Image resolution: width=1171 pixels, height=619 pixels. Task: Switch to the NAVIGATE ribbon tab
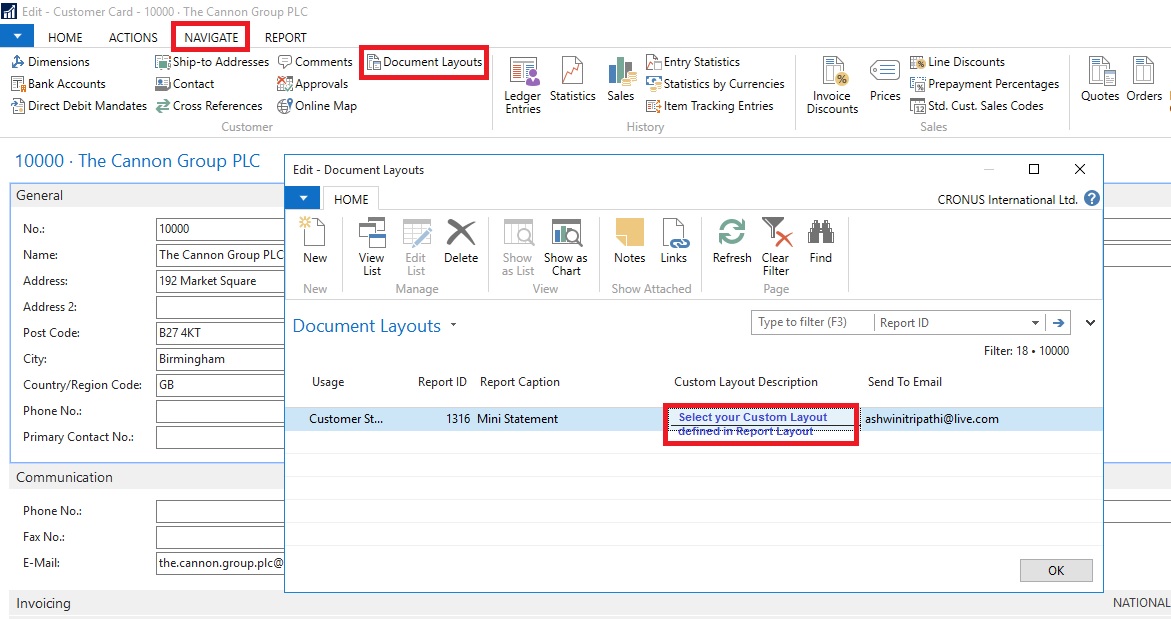click(211, 38)
